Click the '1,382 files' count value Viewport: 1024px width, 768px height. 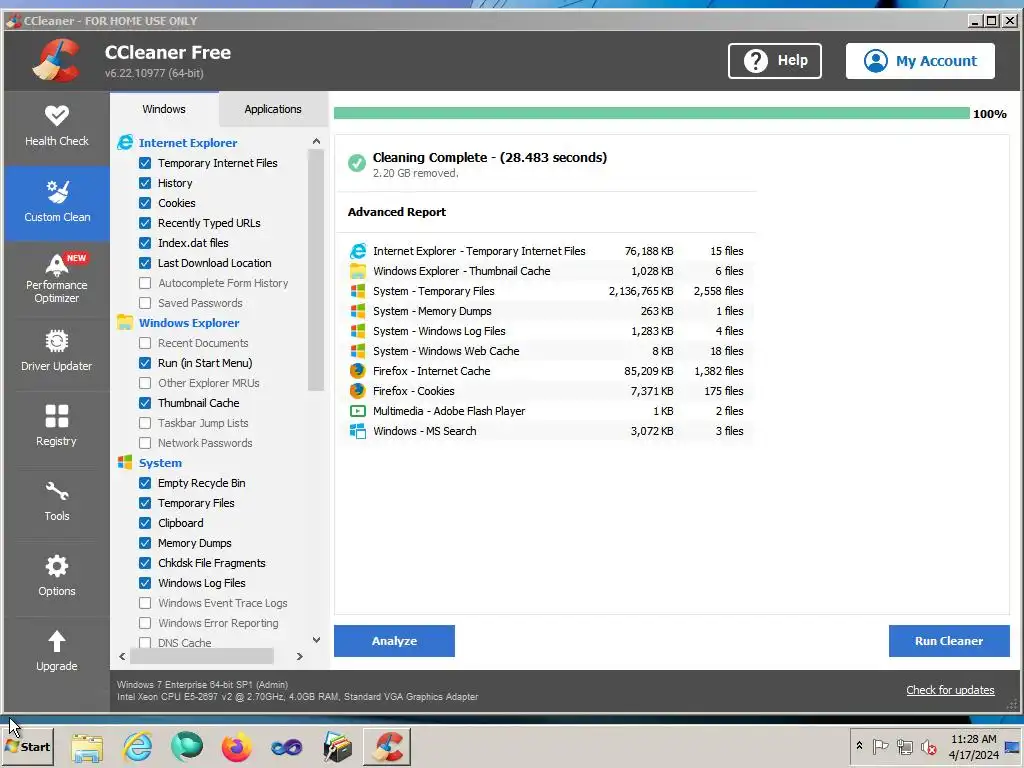point(718,371)
